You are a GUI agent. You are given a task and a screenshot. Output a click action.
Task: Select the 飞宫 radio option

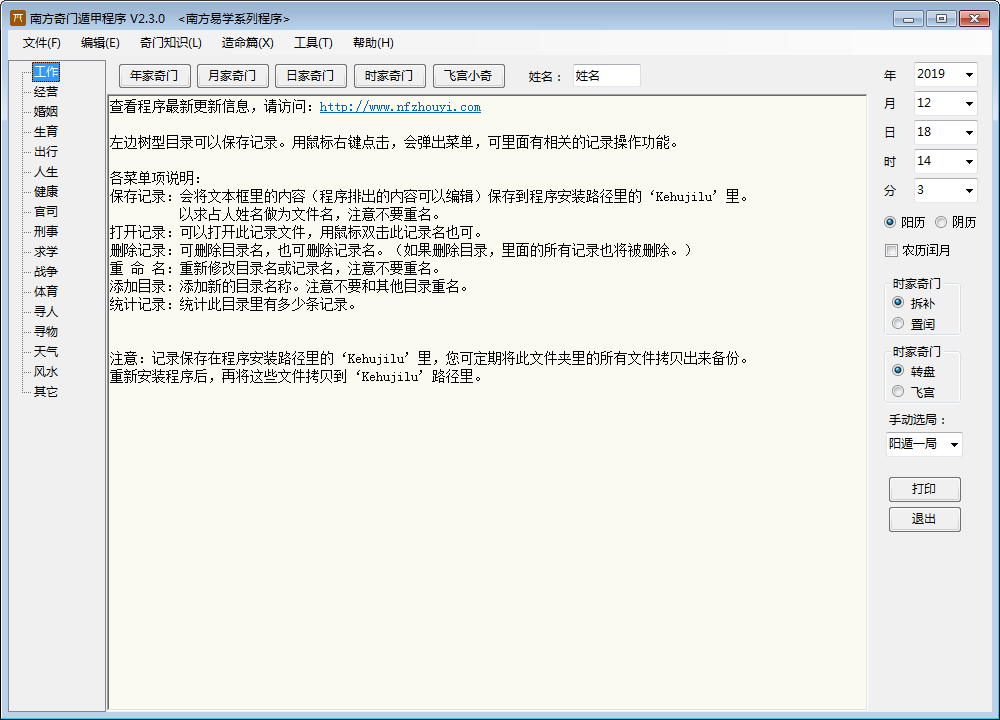898,392
